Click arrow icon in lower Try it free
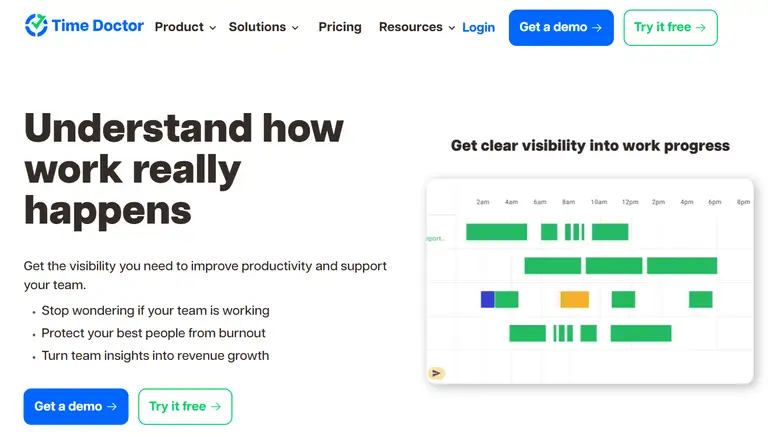This screenshot has width=768, height=436. (x=216, y=407)
